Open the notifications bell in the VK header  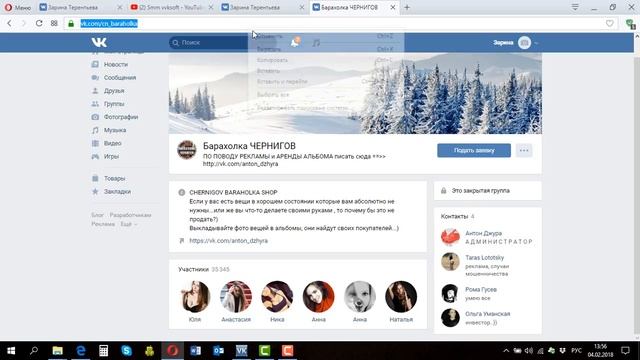(x=295, y=42)
